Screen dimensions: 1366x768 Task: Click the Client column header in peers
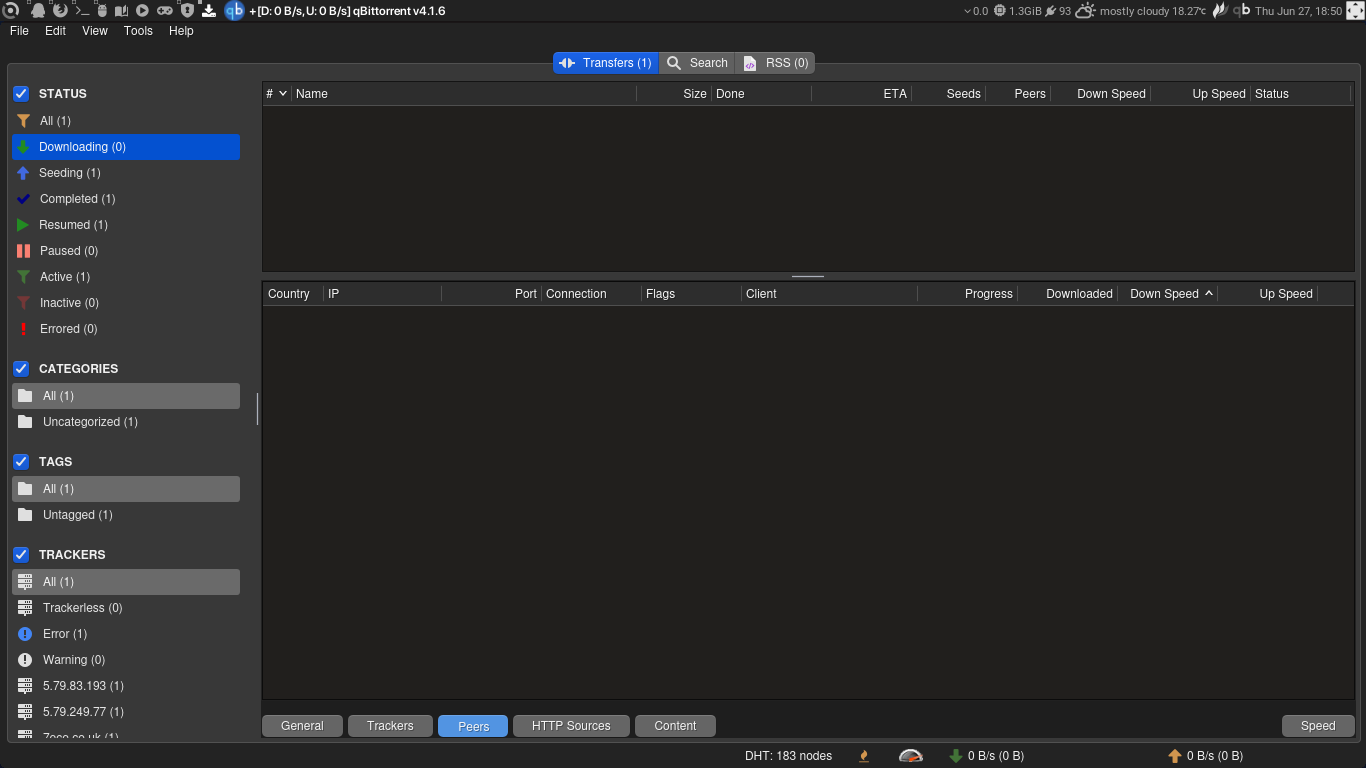829,294
